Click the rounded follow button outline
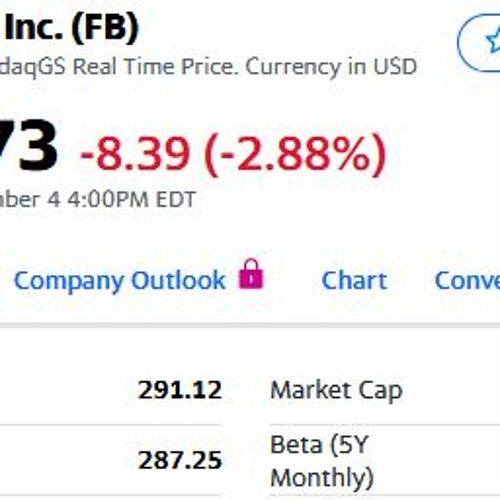 479,43
